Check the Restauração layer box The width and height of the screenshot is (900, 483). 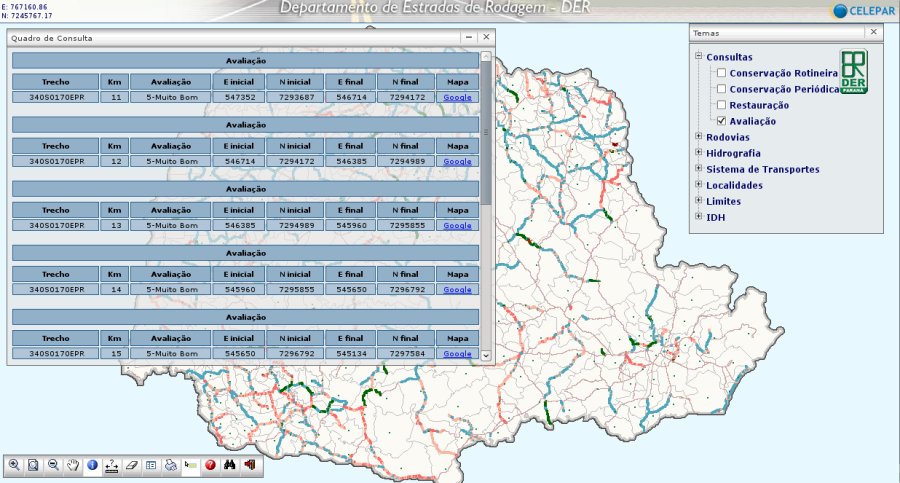click(721, 105)
